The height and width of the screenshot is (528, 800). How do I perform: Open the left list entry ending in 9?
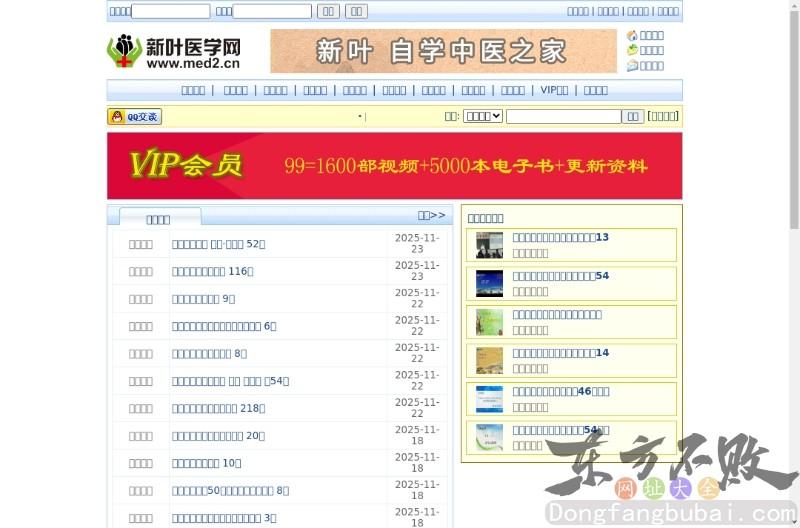coord(203,299)
